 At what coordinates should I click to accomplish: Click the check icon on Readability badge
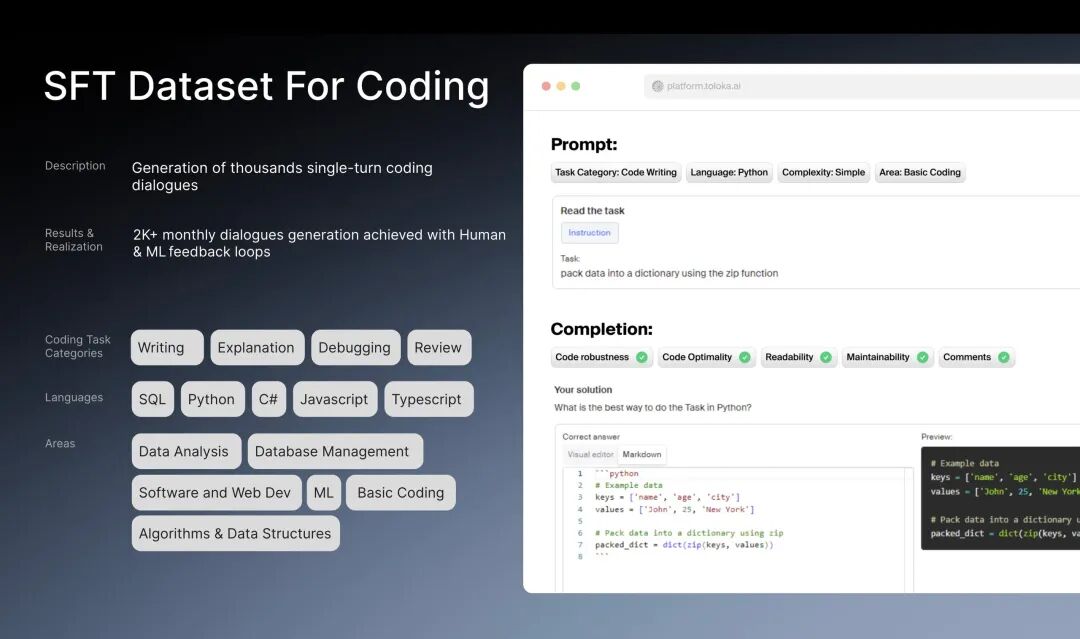[825, 357]
